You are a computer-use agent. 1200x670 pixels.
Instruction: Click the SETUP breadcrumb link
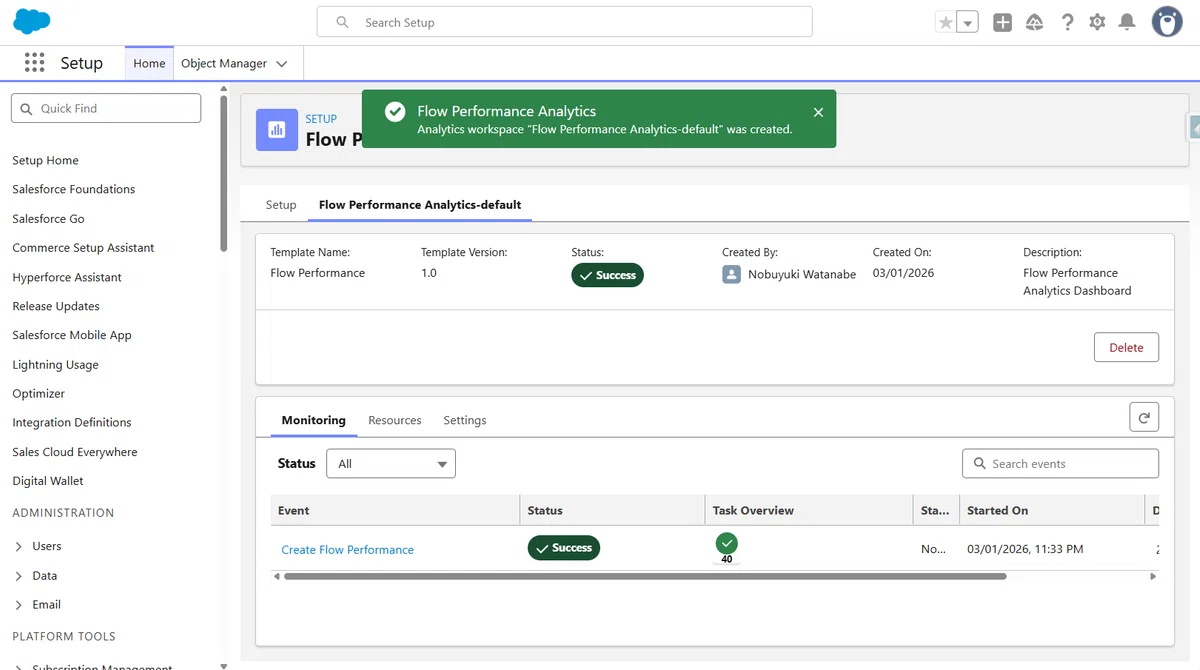[321, 119]
